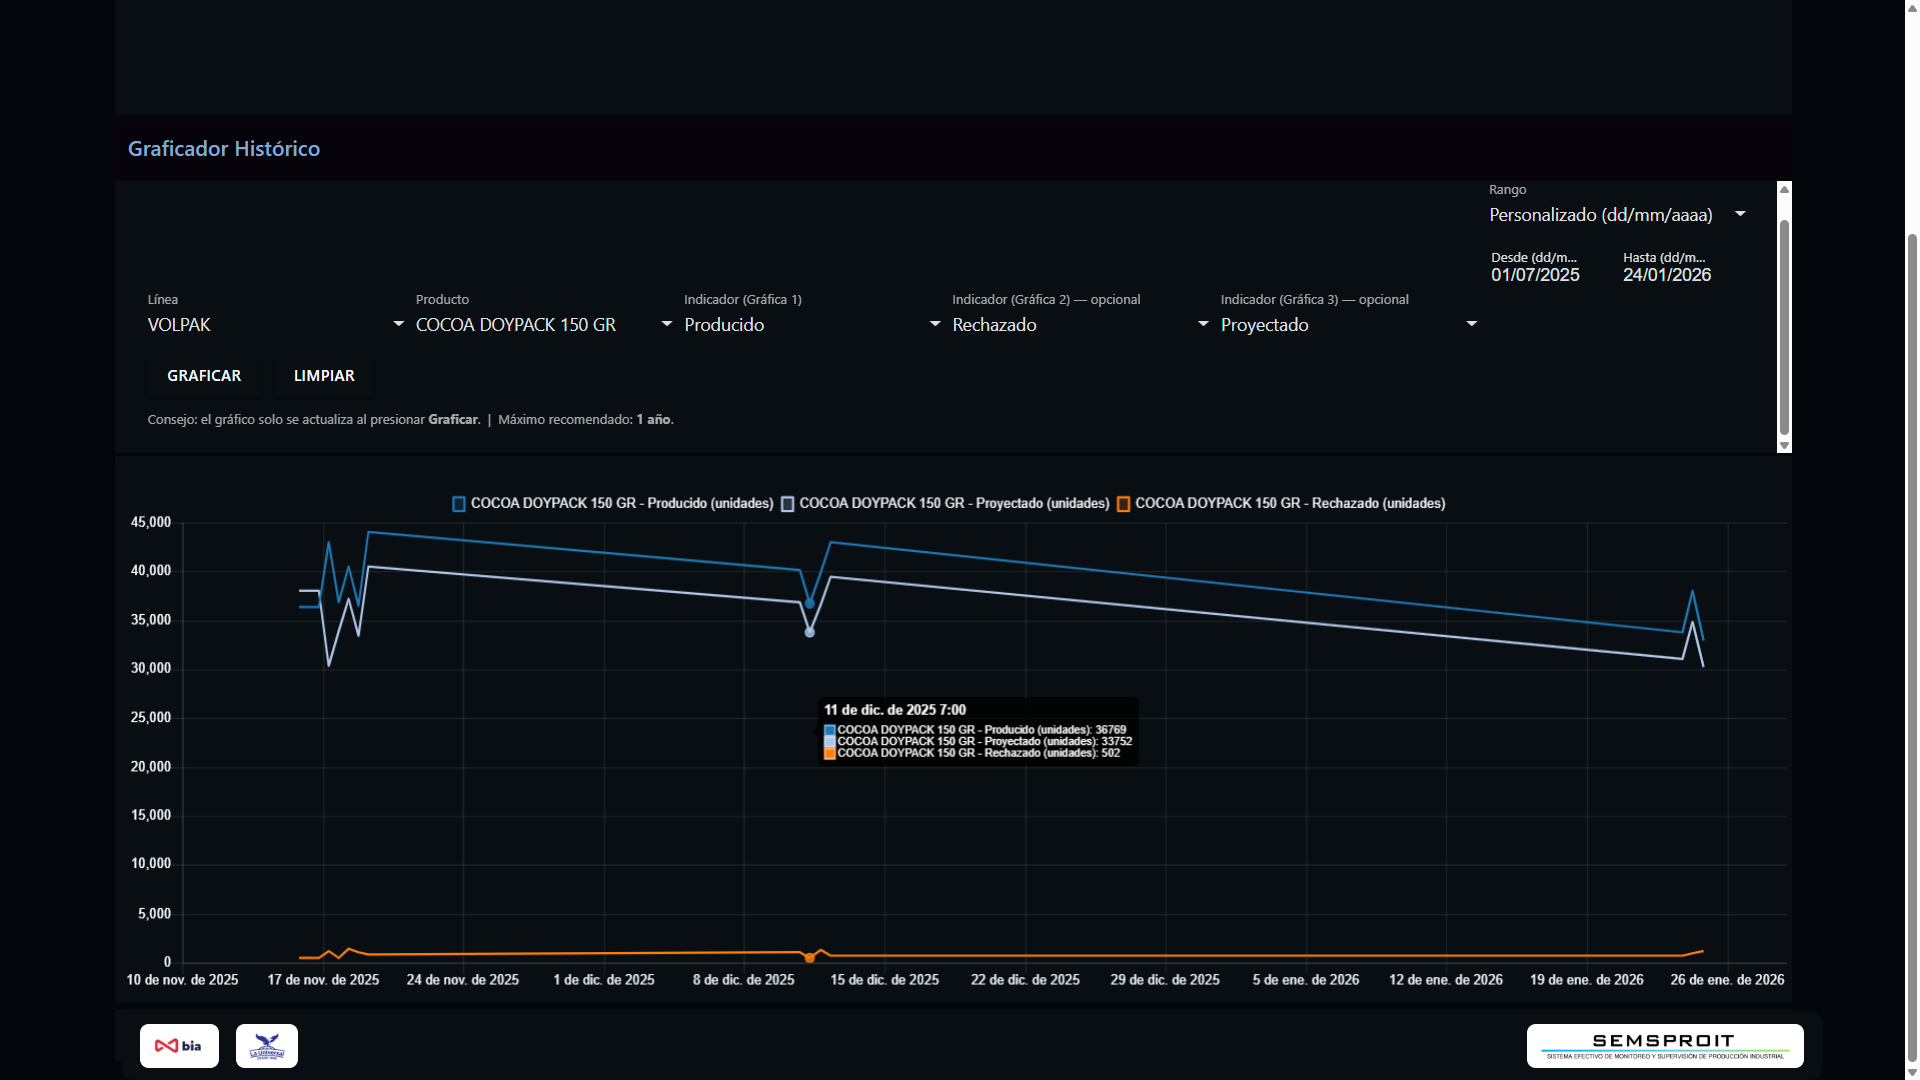Click the Producido data point at 11 dic.
This screenshot has width=1920, height=1080.
click(810, 603)
